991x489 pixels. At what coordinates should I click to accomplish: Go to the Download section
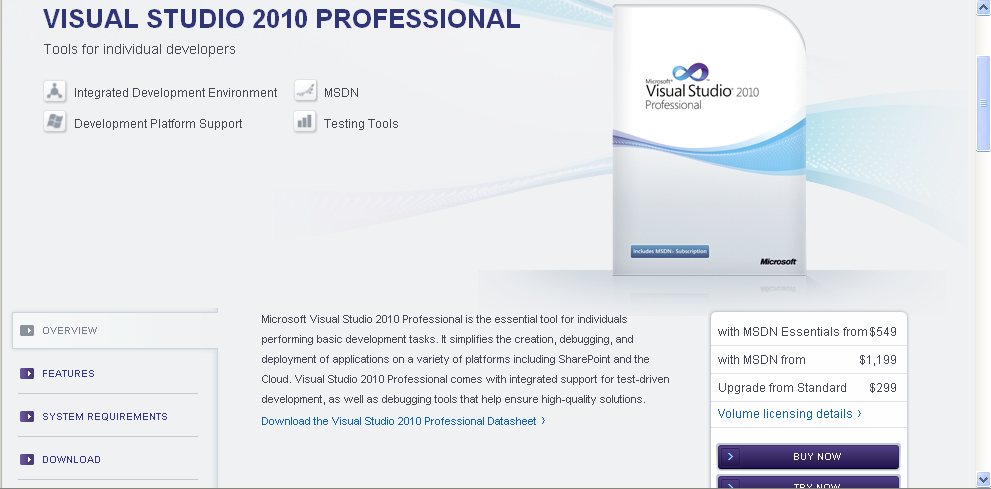(71, 459)
